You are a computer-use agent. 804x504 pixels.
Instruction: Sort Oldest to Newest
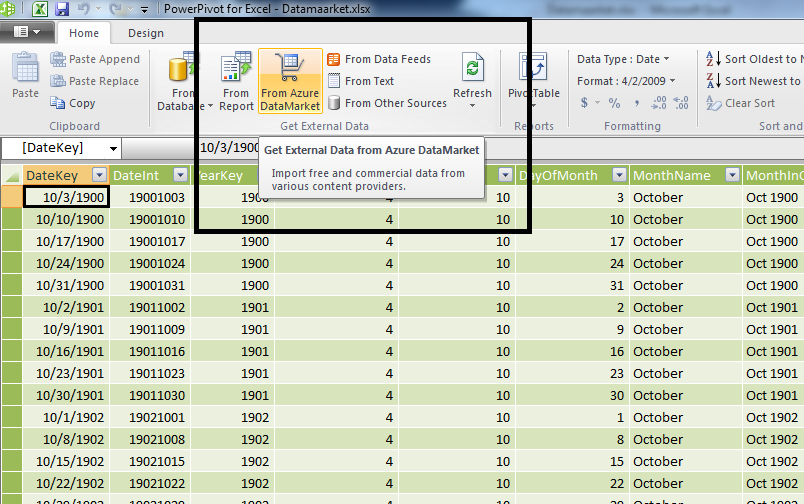tap(754, 59)
